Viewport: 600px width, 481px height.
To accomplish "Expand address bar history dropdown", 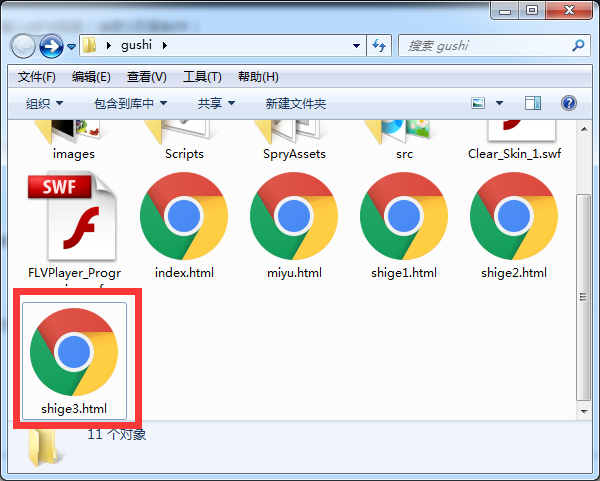I will coord(356,46).
